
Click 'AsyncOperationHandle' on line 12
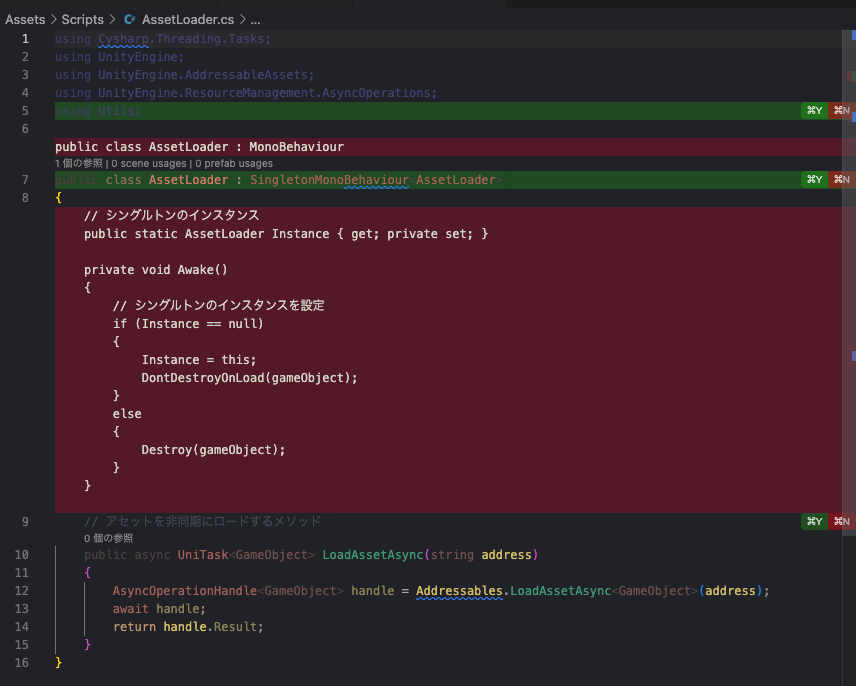(185, 590)
